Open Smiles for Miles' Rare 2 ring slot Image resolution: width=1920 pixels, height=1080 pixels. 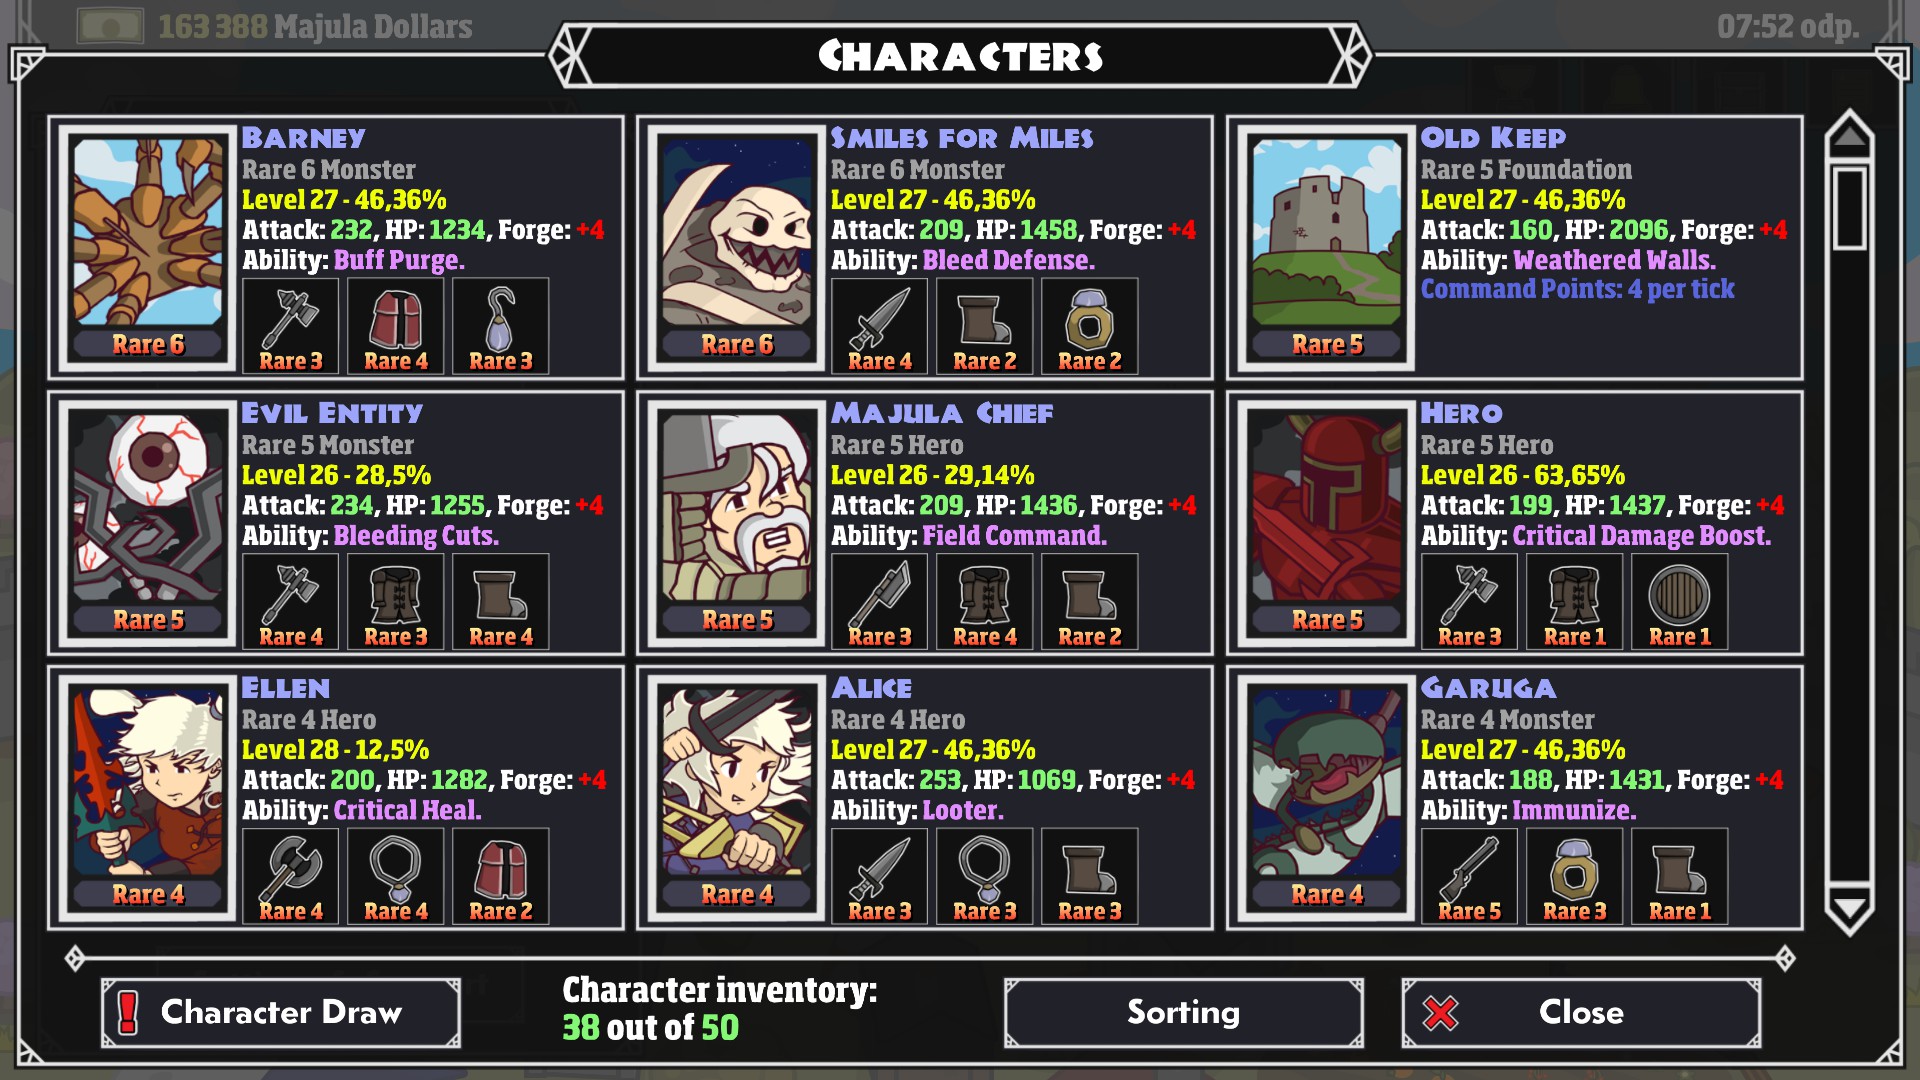tap(1090, 326)
